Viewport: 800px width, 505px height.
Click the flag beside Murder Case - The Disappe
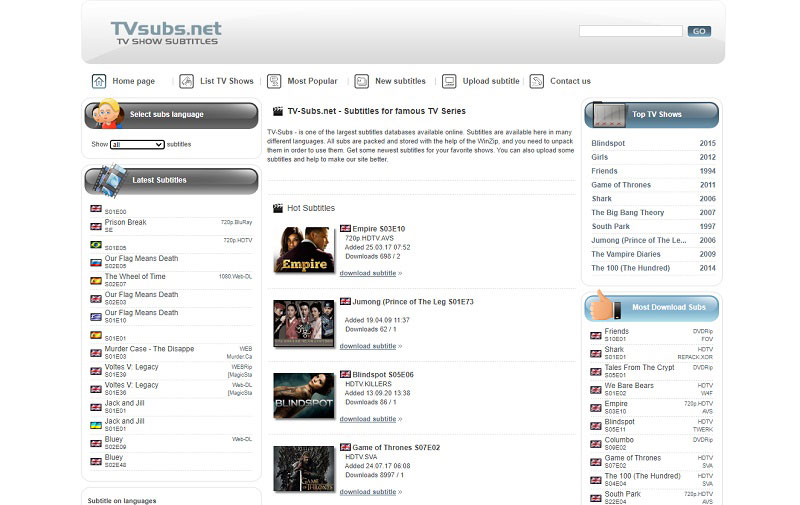pos(96,353)
